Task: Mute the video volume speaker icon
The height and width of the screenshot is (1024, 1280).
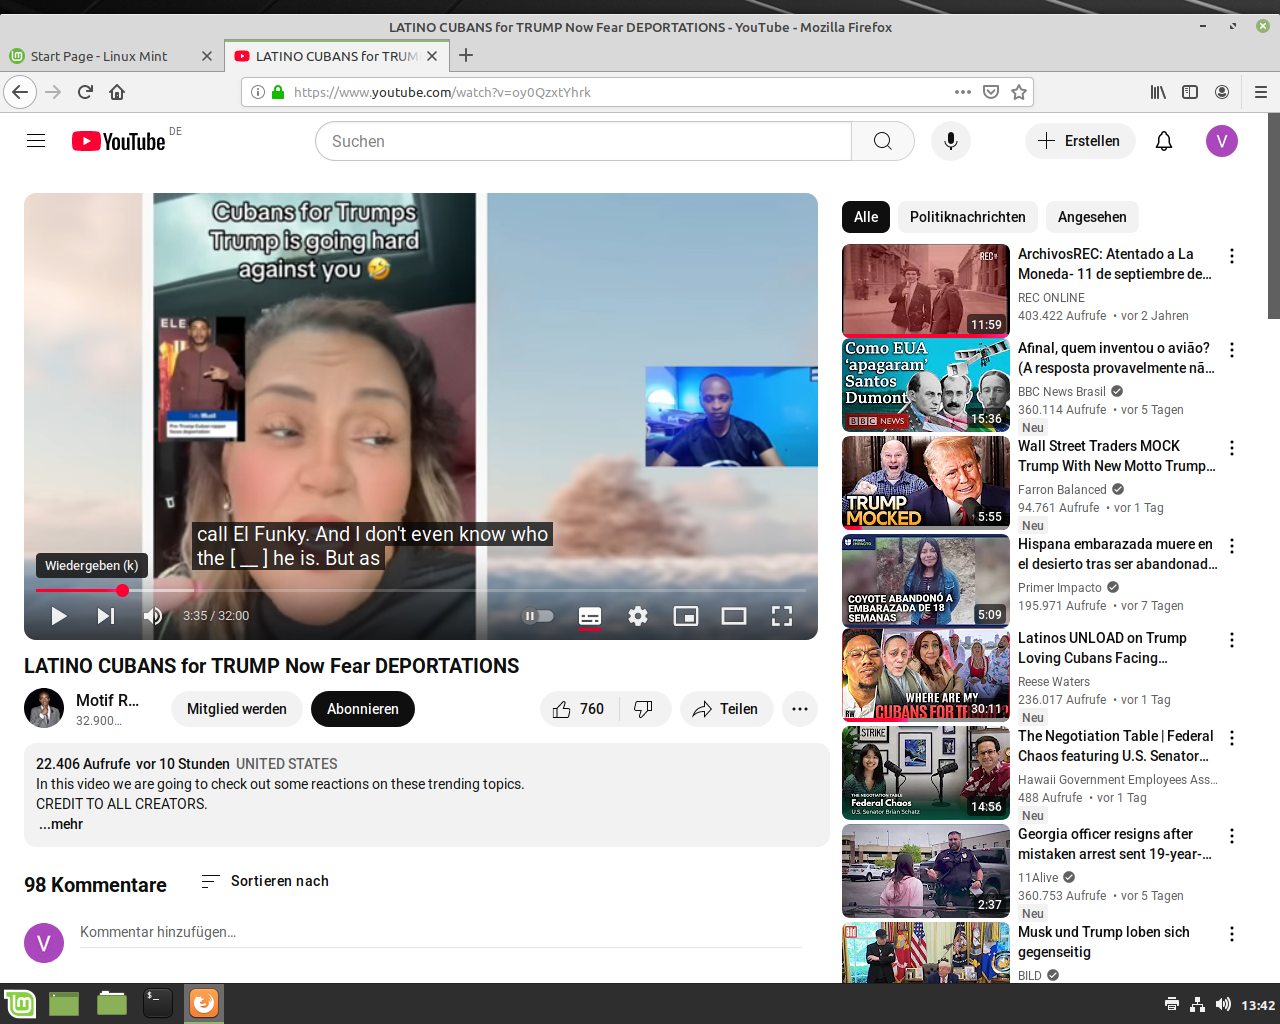Action: pyautogui.click(x=153, y=616)
